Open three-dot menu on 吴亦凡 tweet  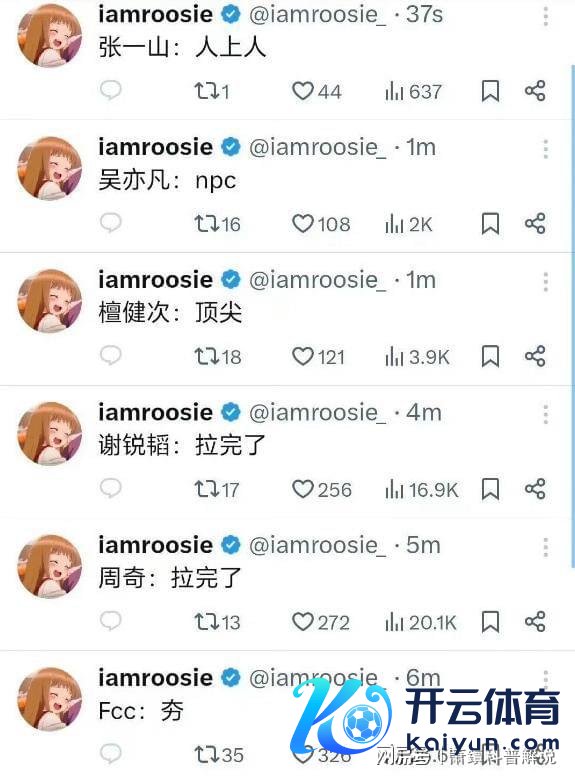click(x=545, y=149)
